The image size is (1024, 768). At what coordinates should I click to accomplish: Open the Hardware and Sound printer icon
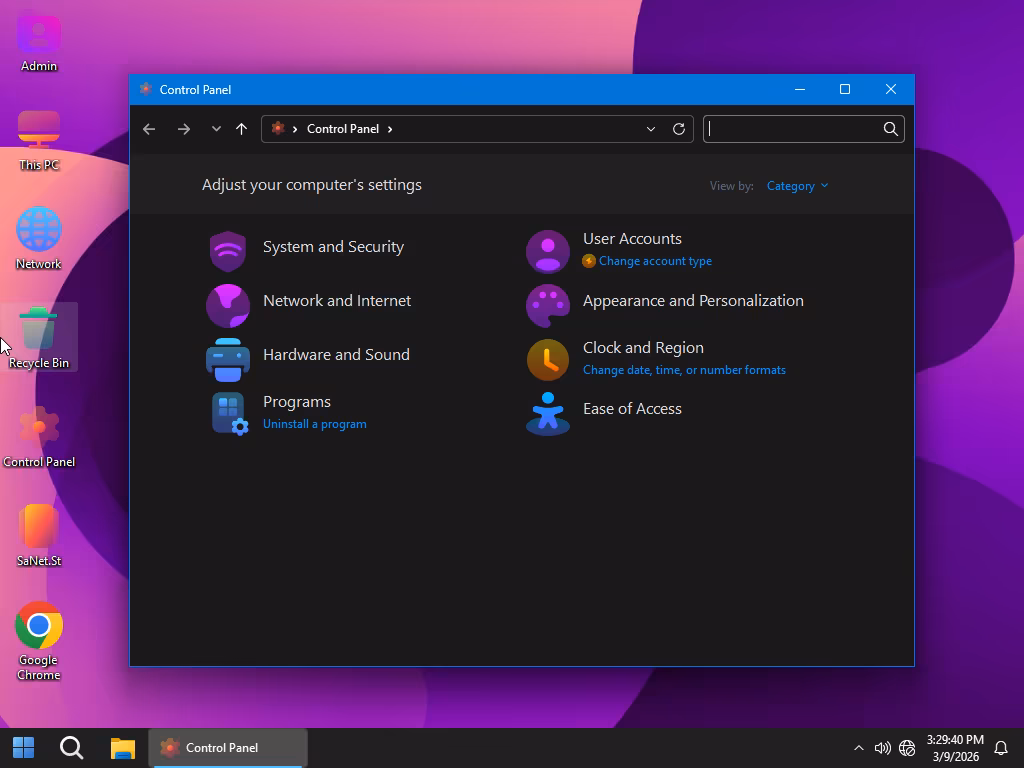(x=228, y=359)
